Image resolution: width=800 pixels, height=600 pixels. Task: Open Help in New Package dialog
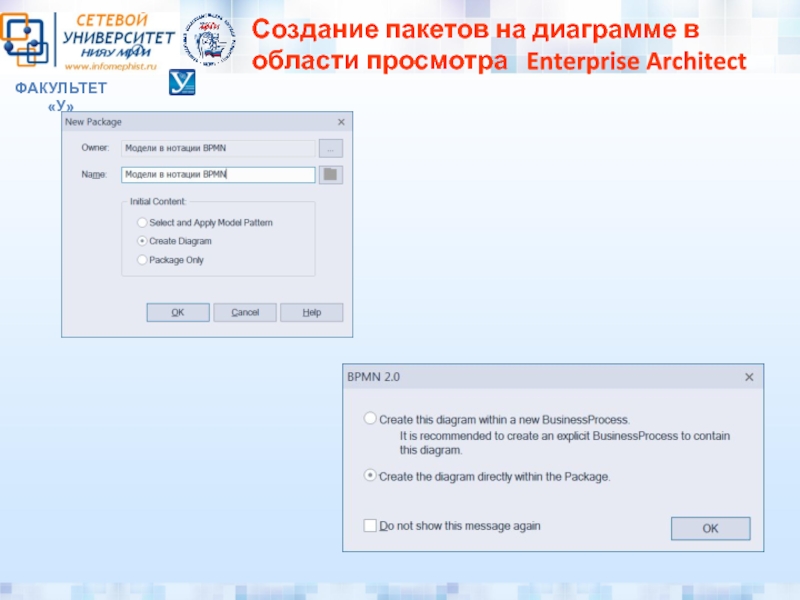312,312
